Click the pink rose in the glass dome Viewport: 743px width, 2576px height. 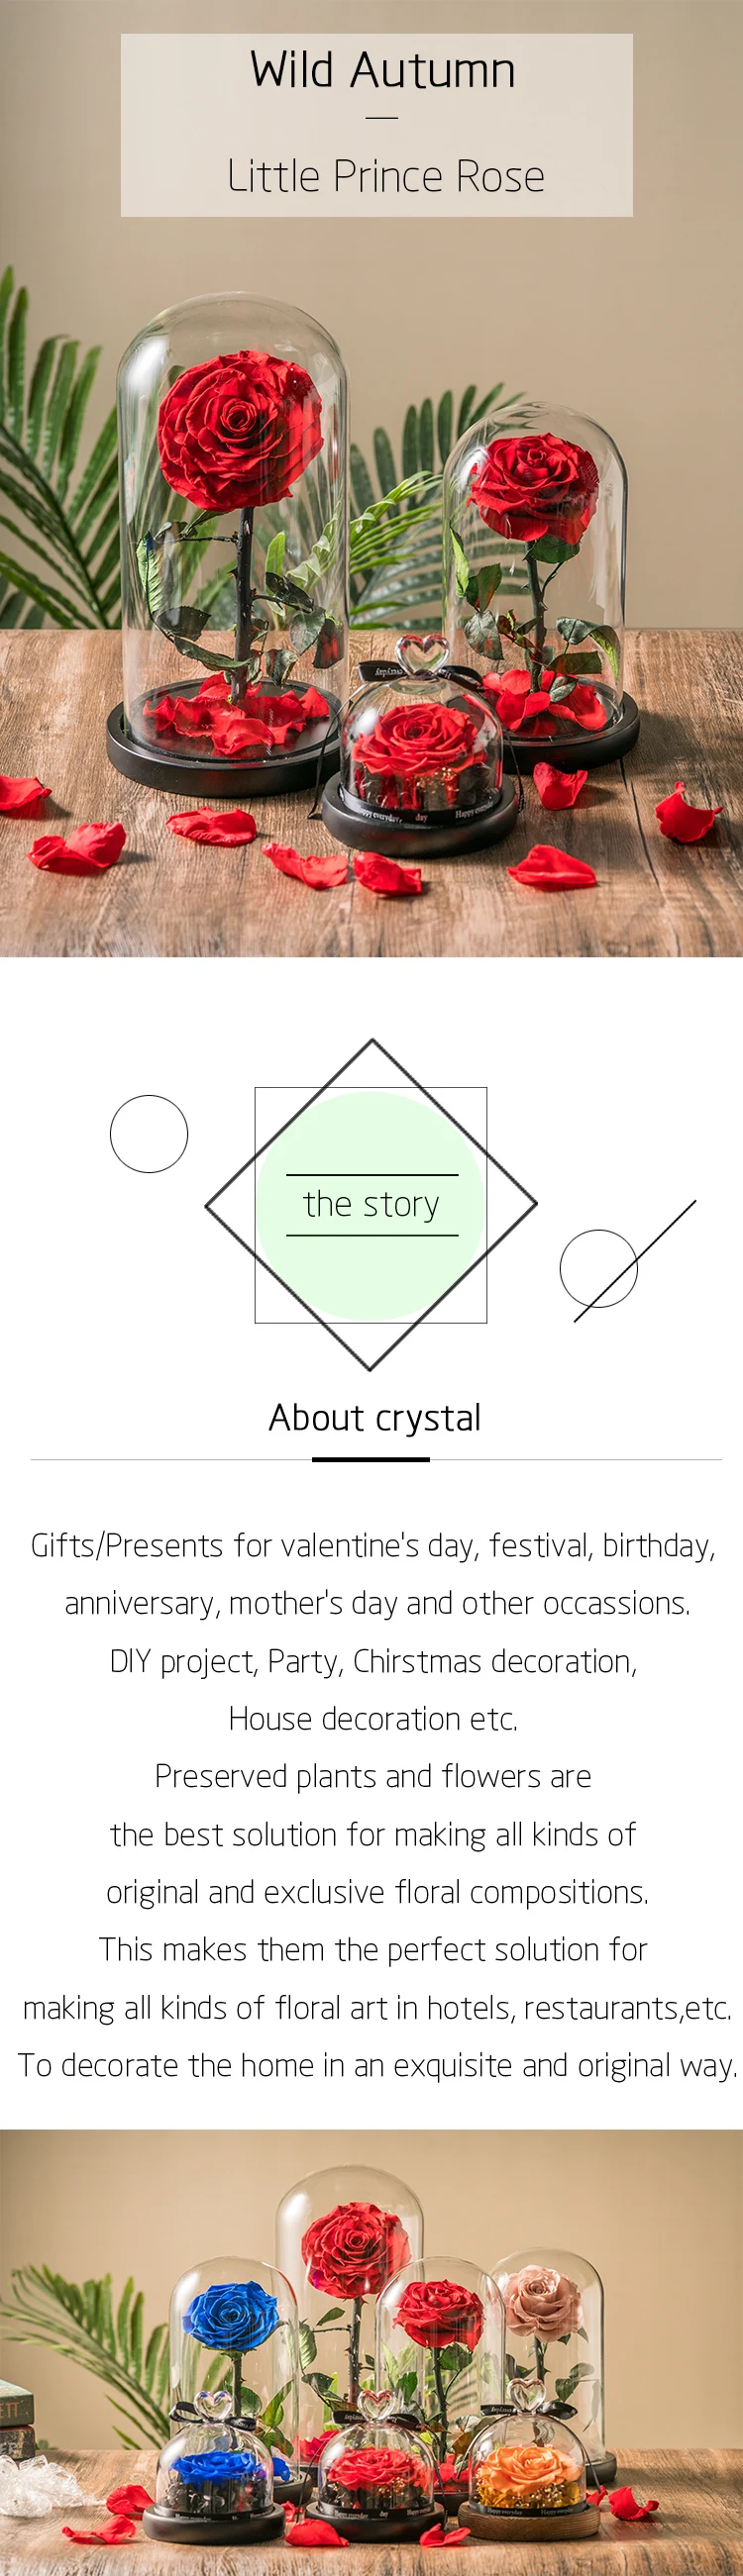coord(544,2299)
